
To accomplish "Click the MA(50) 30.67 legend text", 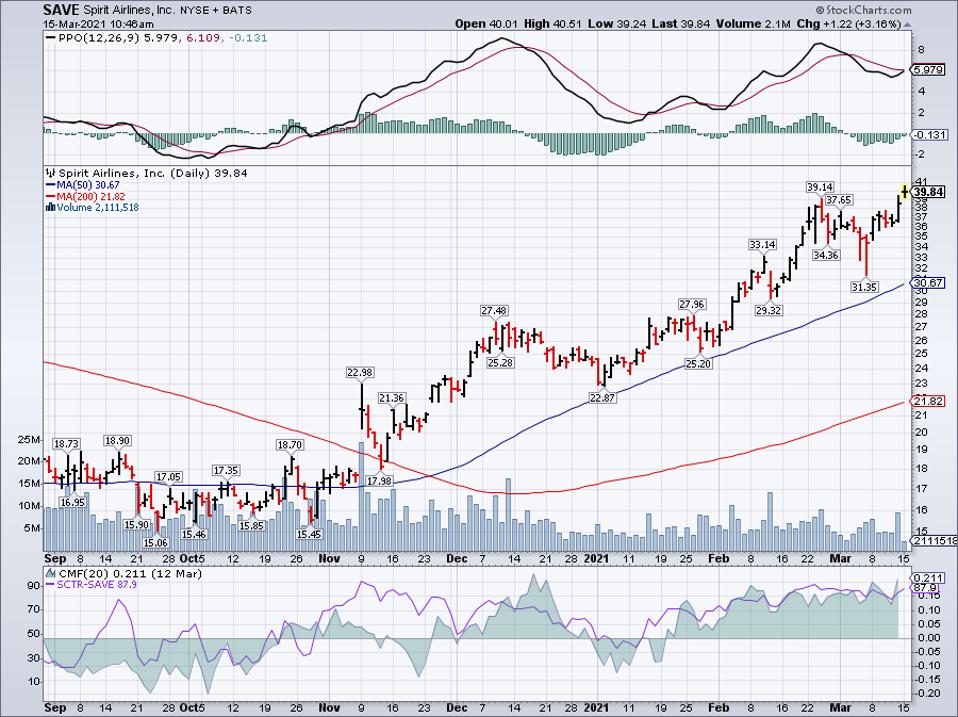I will 88,185.
